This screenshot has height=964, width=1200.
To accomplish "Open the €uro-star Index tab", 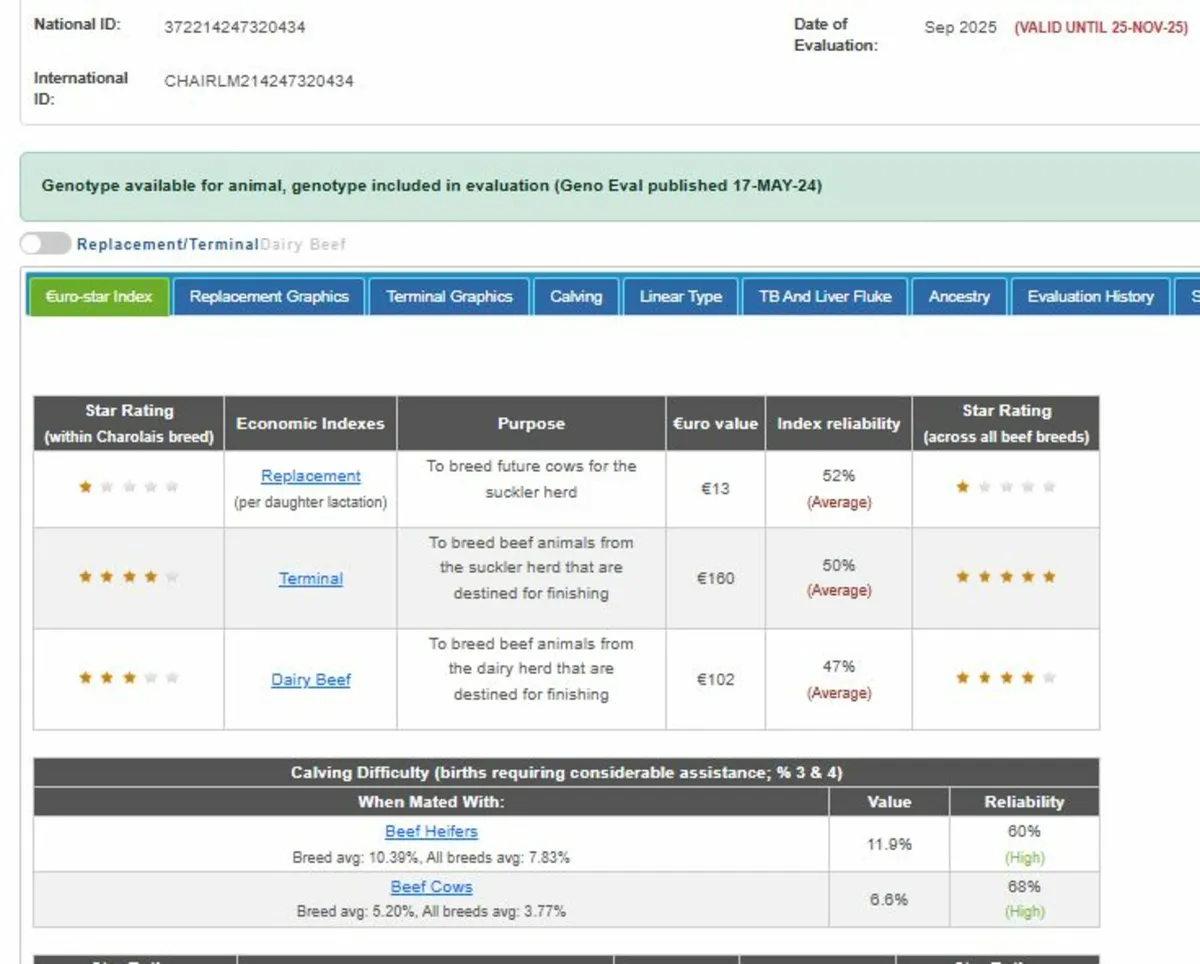I will click(x=98, y=297).
